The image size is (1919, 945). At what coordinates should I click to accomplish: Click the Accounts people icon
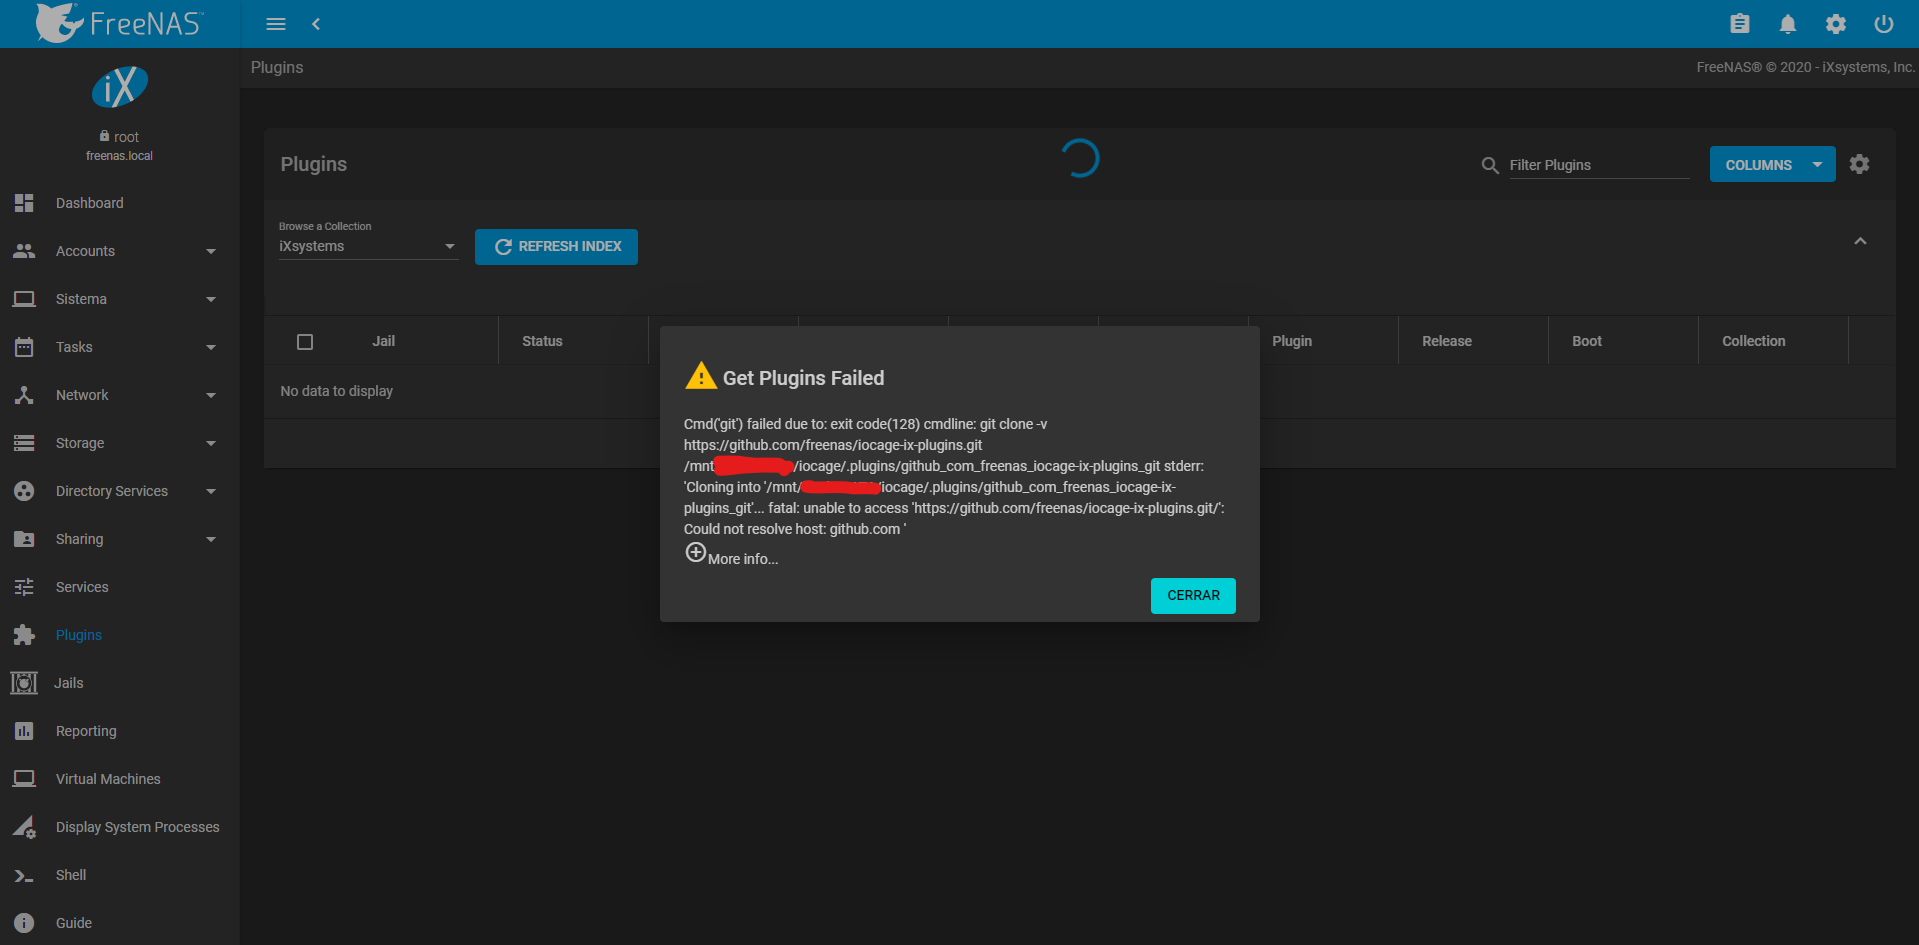[x=24, y=251]
